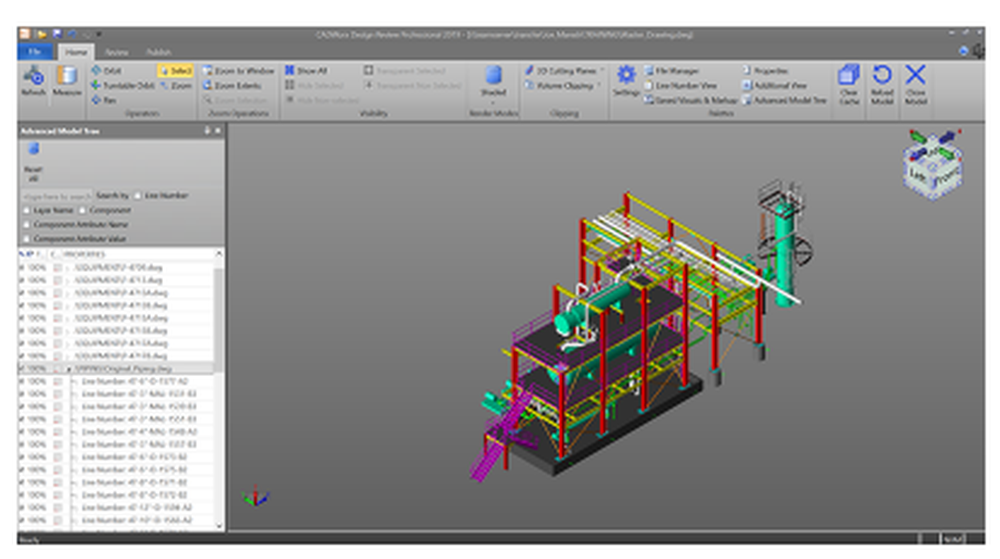
Task: Click Hide Selected in Visibility group
Action: click(x=314, y=85)
